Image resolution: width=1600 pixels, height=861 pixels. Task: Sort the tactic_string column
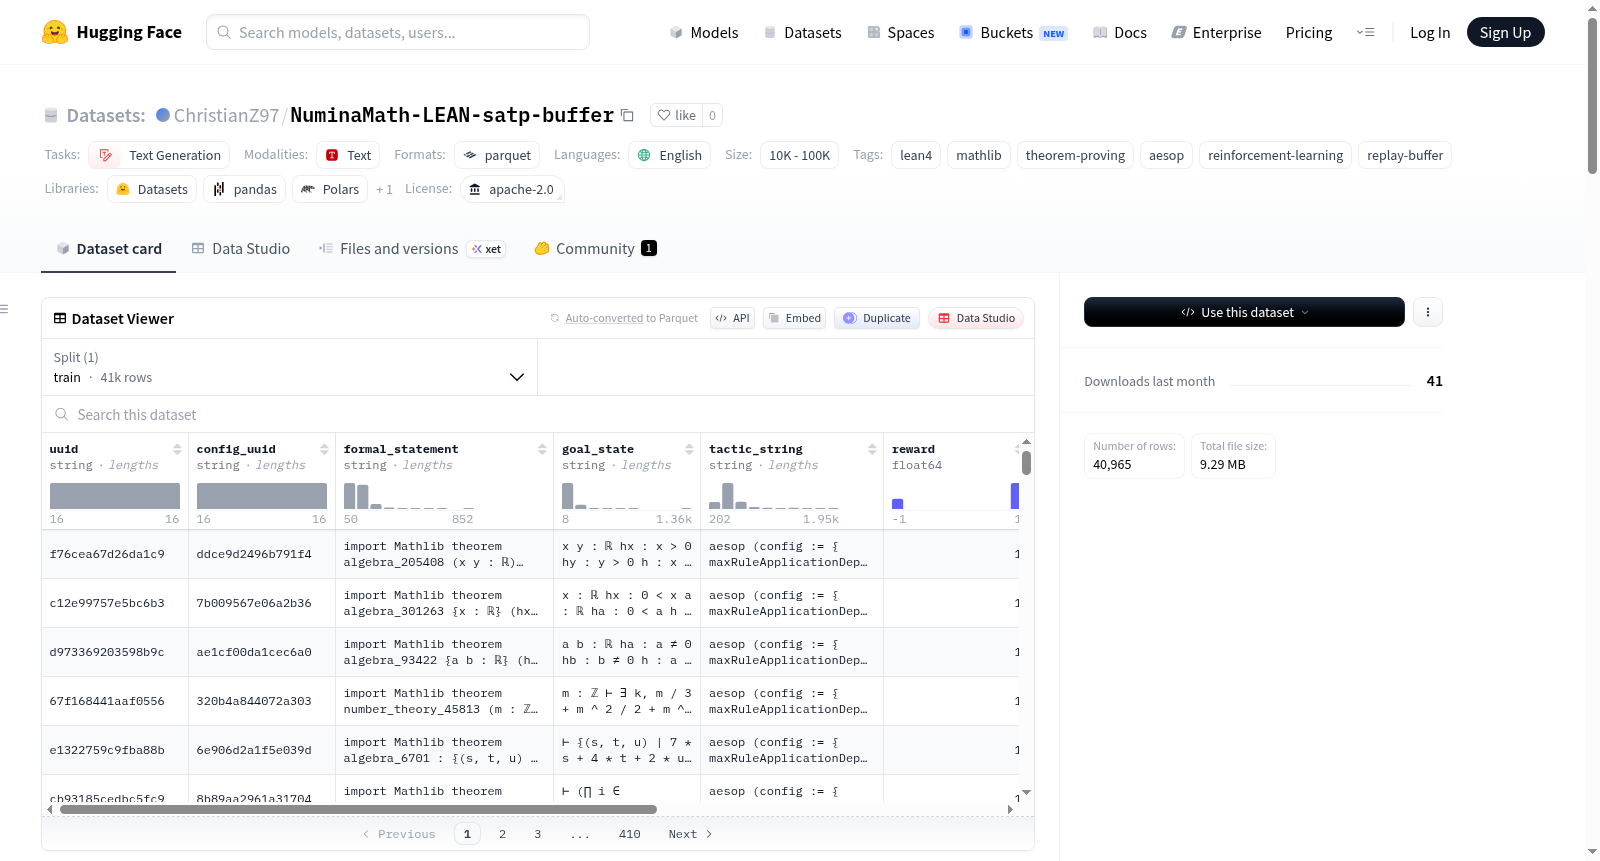(872, 449)
